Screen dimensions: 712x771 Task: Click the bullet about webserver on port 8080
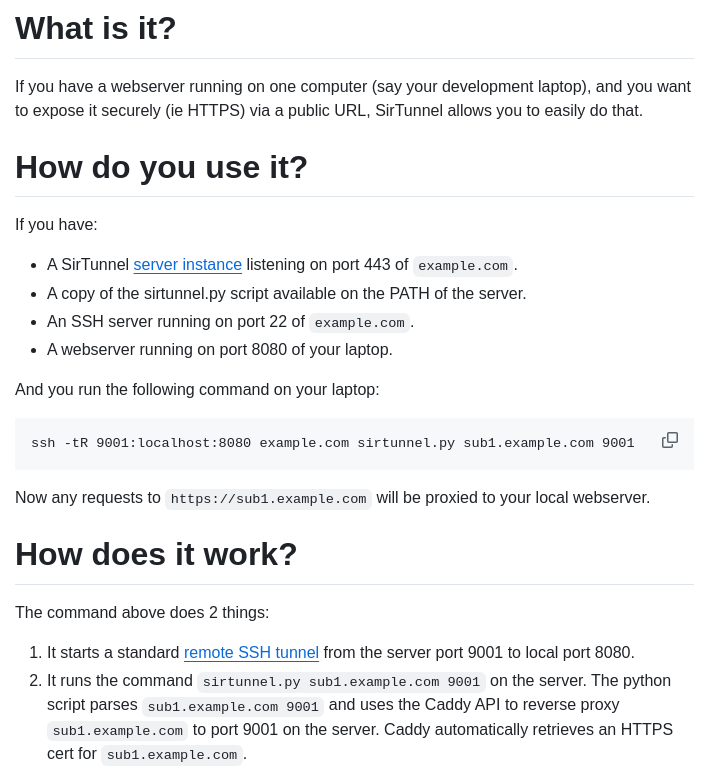coord(220,350)
